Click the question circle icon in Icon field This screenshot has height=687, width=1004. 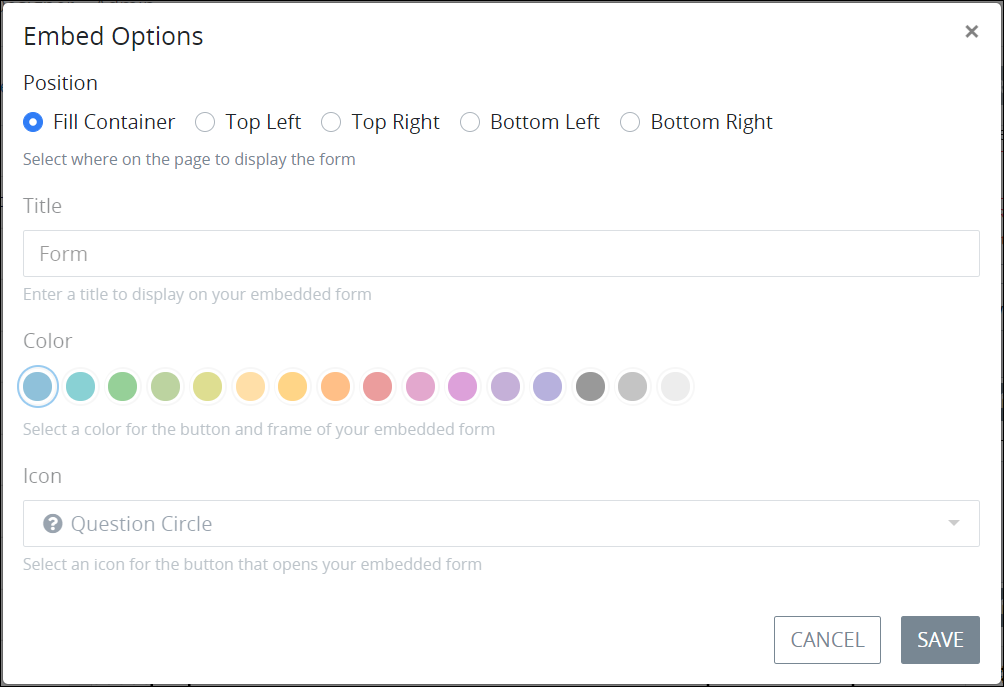pos(53,524)
